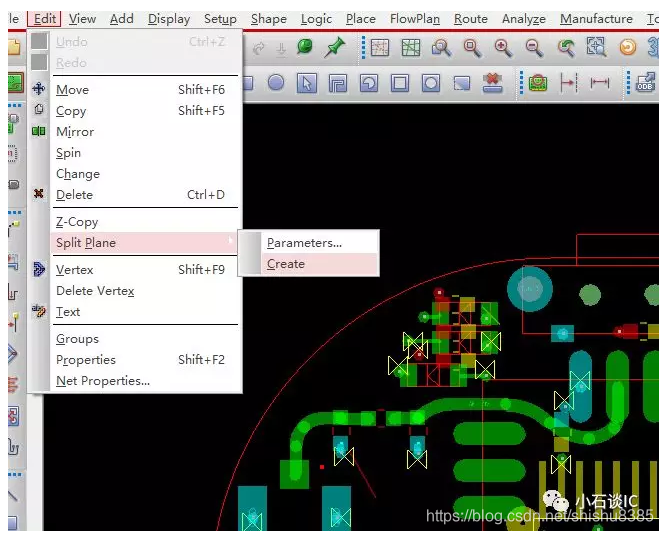Viewport: 664px width, 535px height.
Task: Click the ODB export icon
Action: pyautogui.click(x=644, y=84)
